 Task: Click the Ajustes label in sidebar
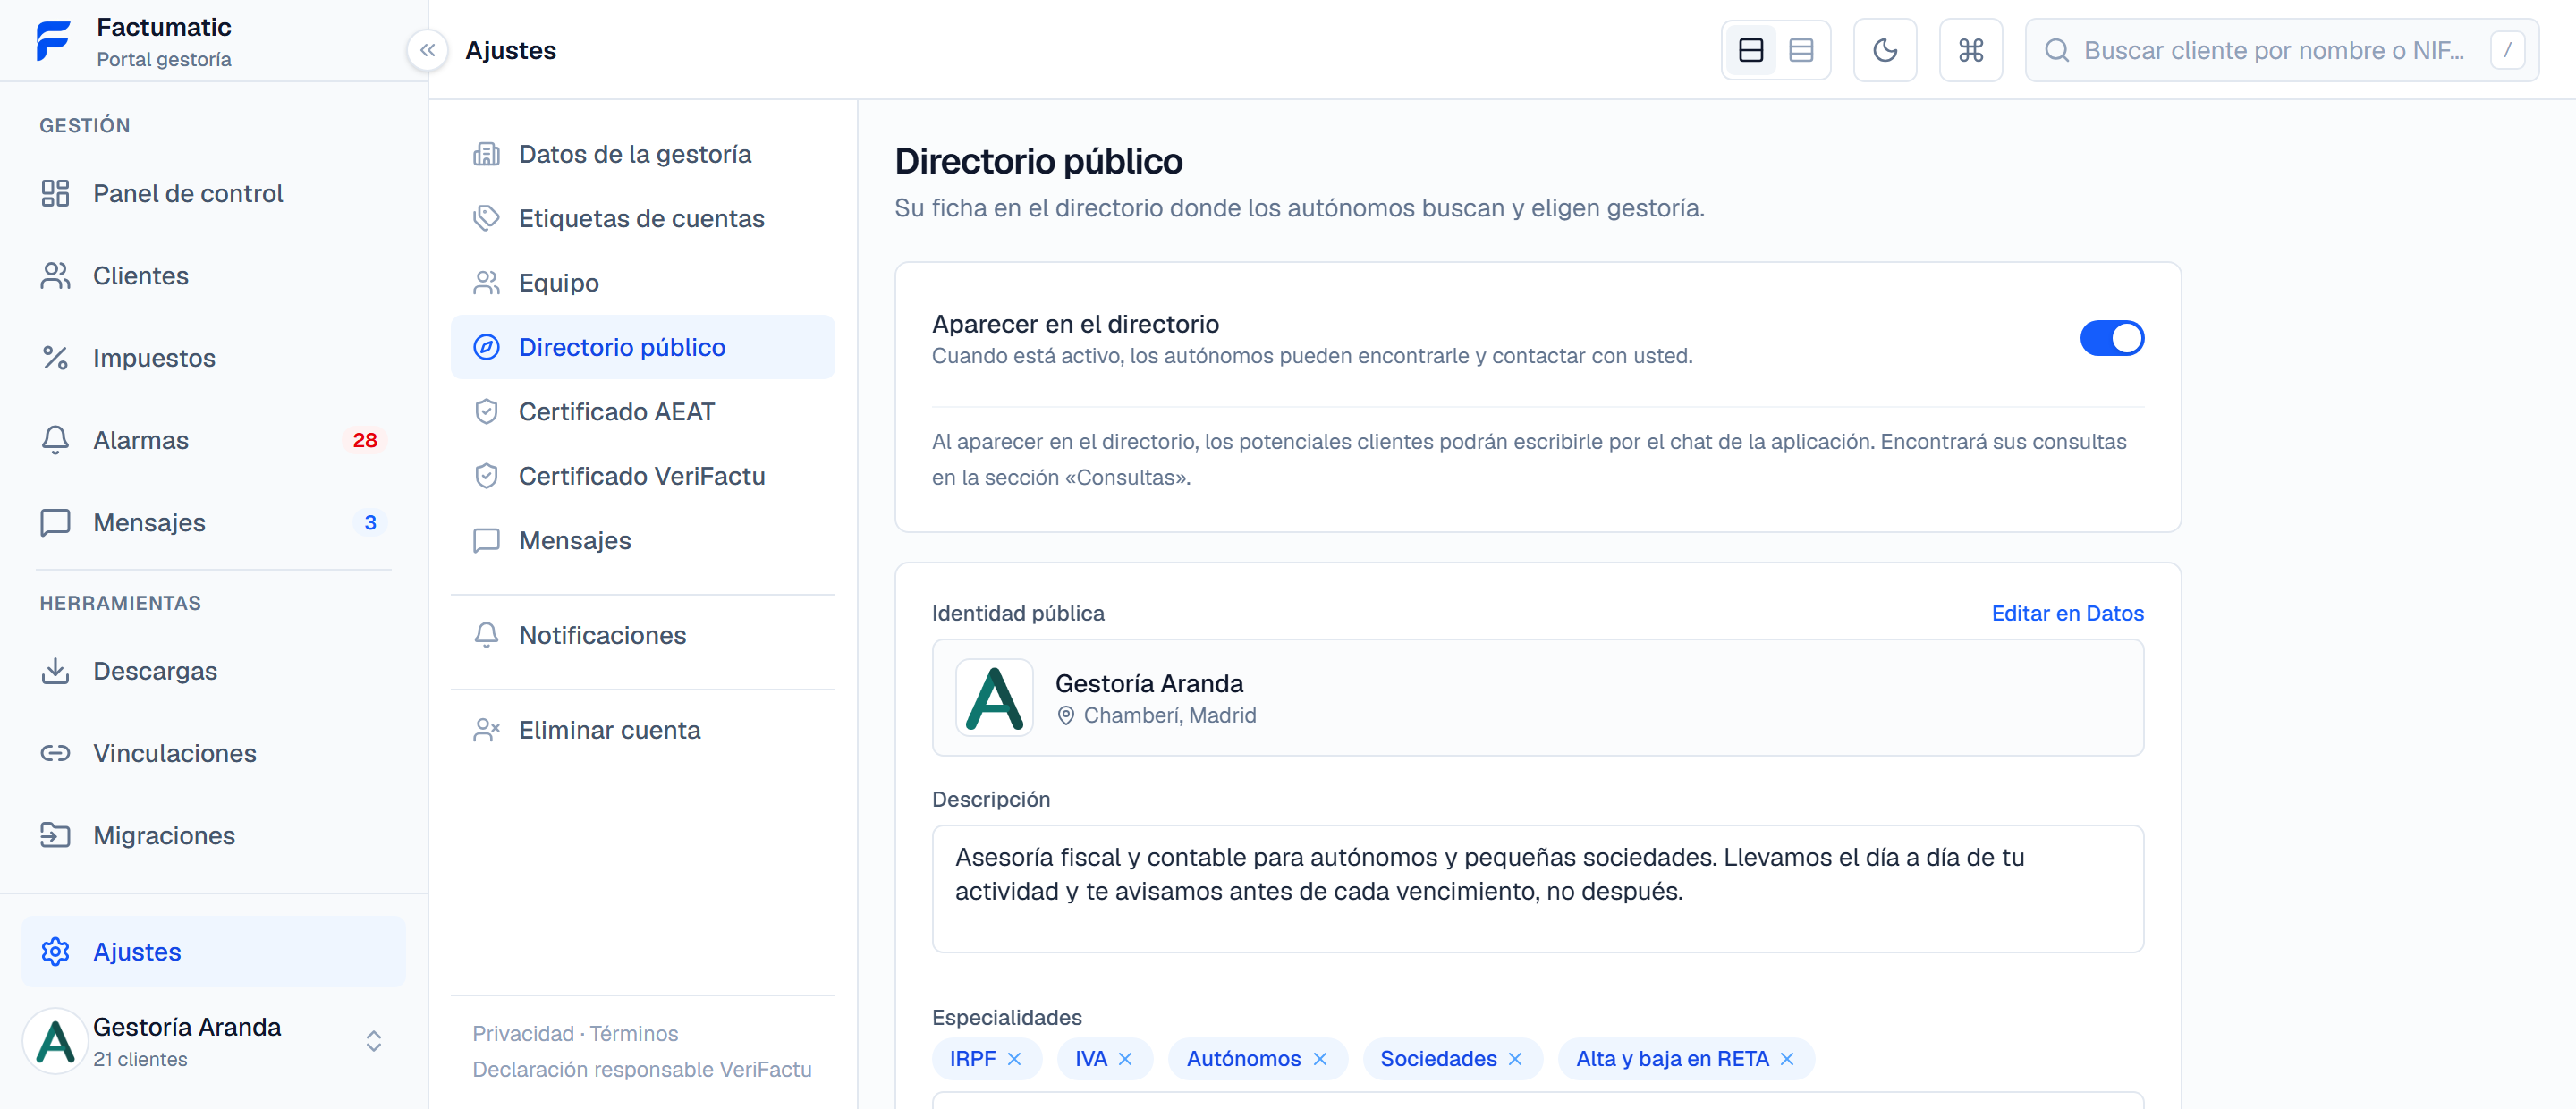[x=137, y=952]
